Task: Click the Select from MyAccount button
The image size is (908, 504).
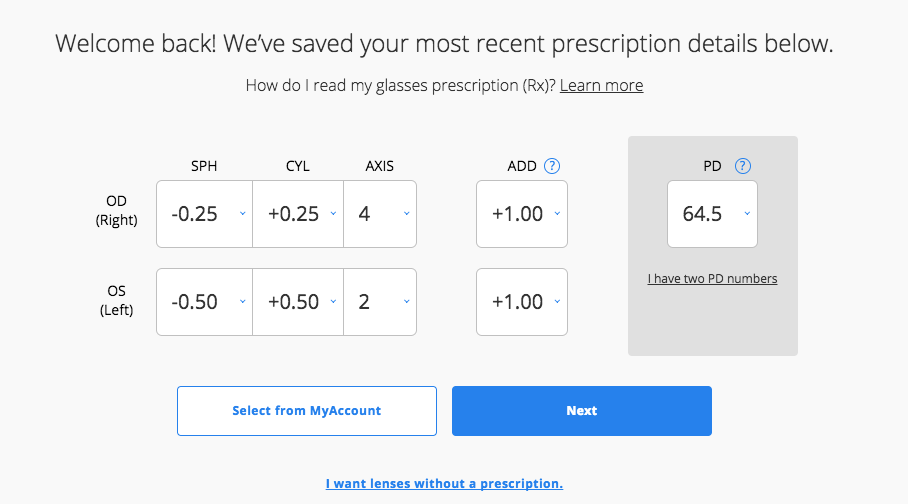Action: (x=307, y=411)
